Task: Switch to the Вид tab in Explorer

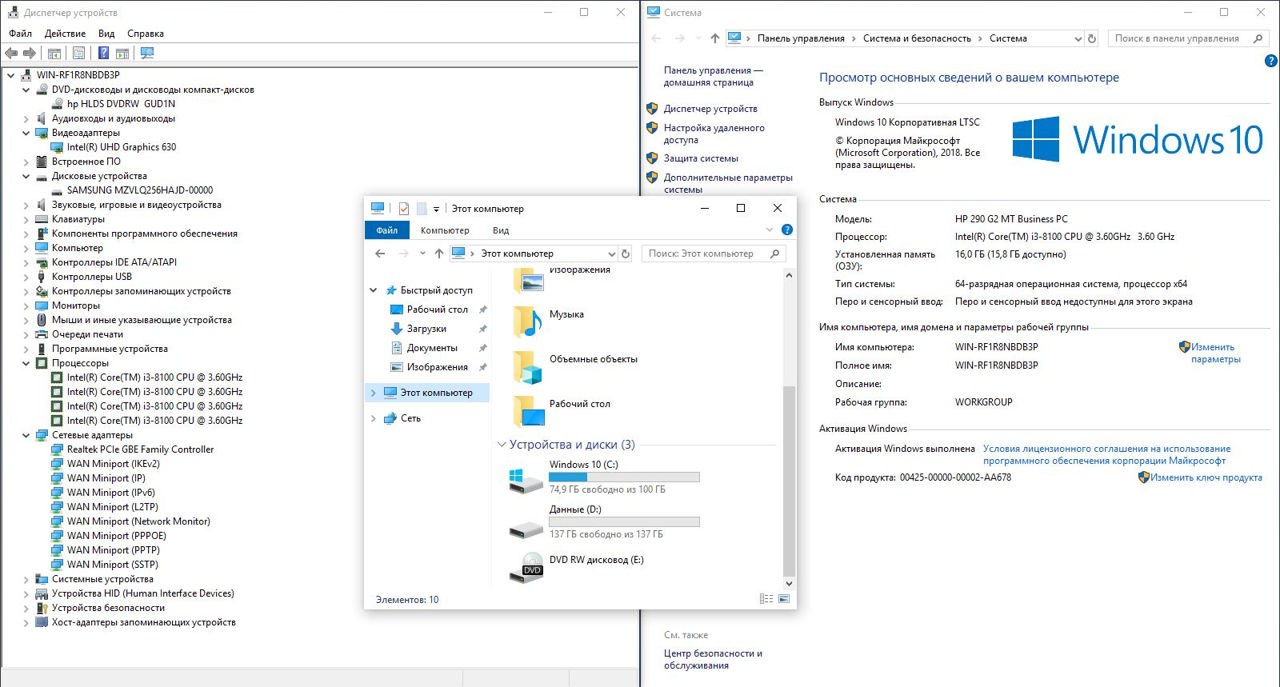Action: (x=500, y=230)
